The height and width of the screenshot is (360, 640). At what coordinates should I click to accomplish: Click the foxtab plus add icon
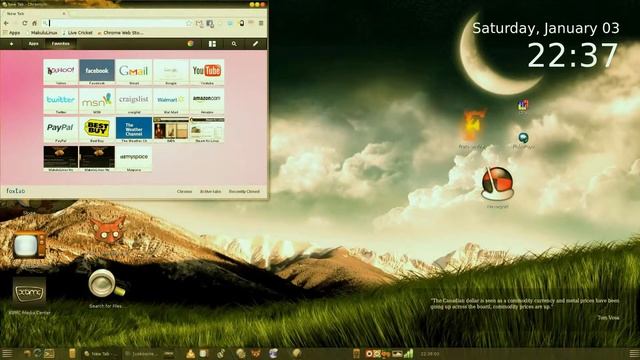11,44
